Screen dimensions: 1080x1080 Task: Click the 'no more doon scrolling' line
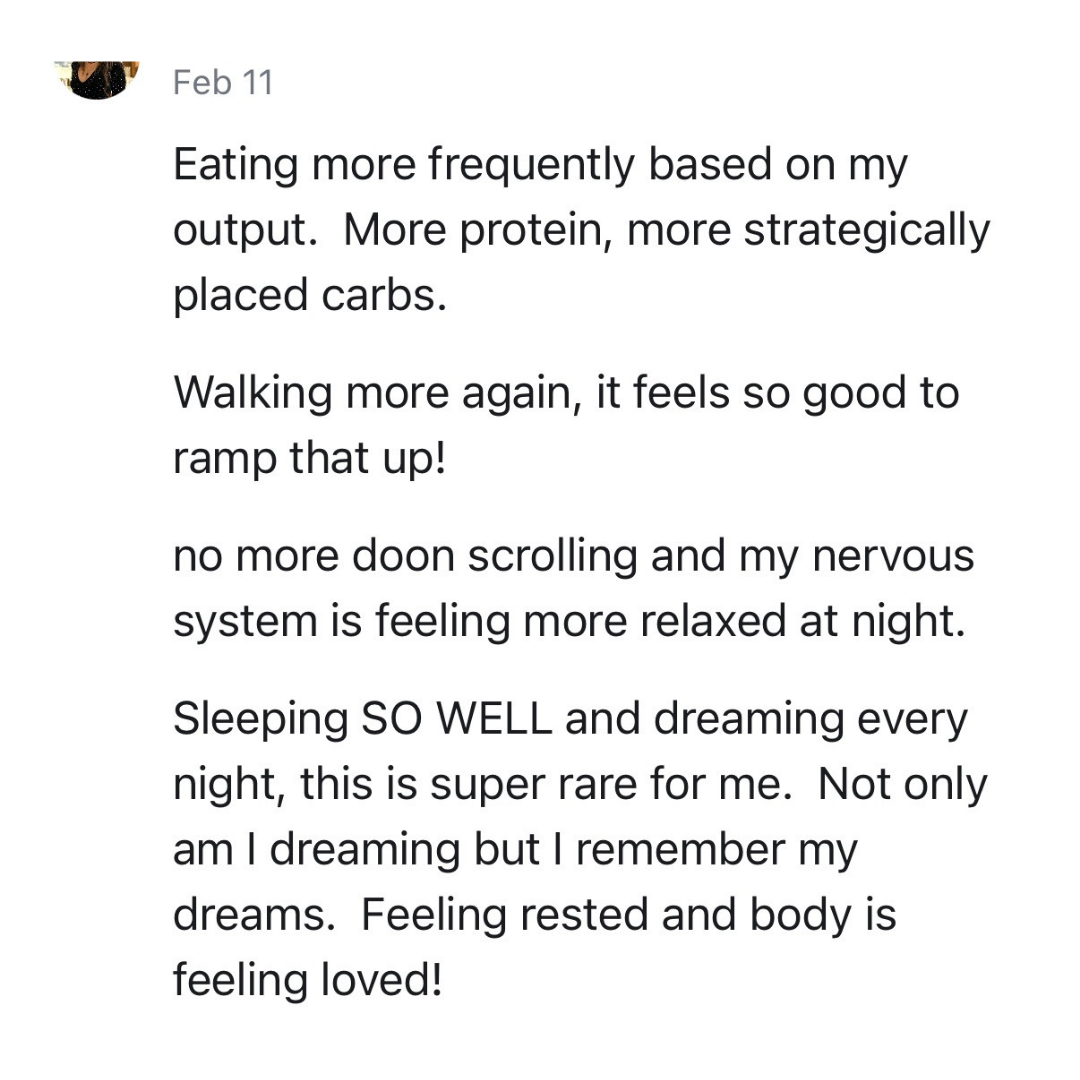[573, 556]
